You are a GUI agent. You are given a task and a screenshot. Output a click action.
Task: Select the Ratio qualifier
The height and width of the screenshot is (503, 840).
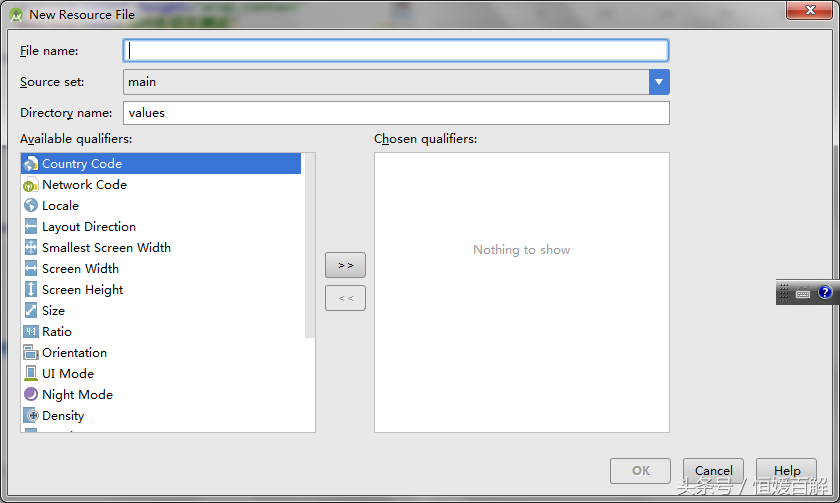coord(161,332)
